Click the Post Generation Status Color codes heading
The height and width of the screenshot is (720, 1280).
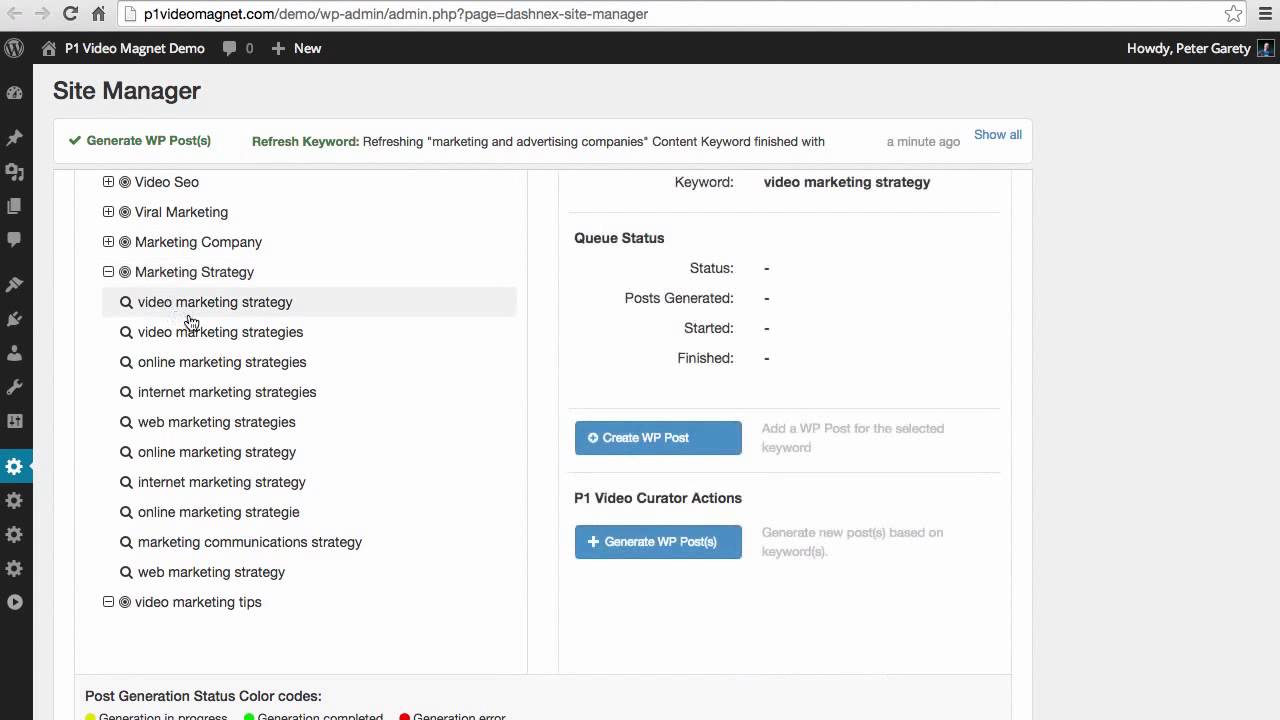click(203, 696)
